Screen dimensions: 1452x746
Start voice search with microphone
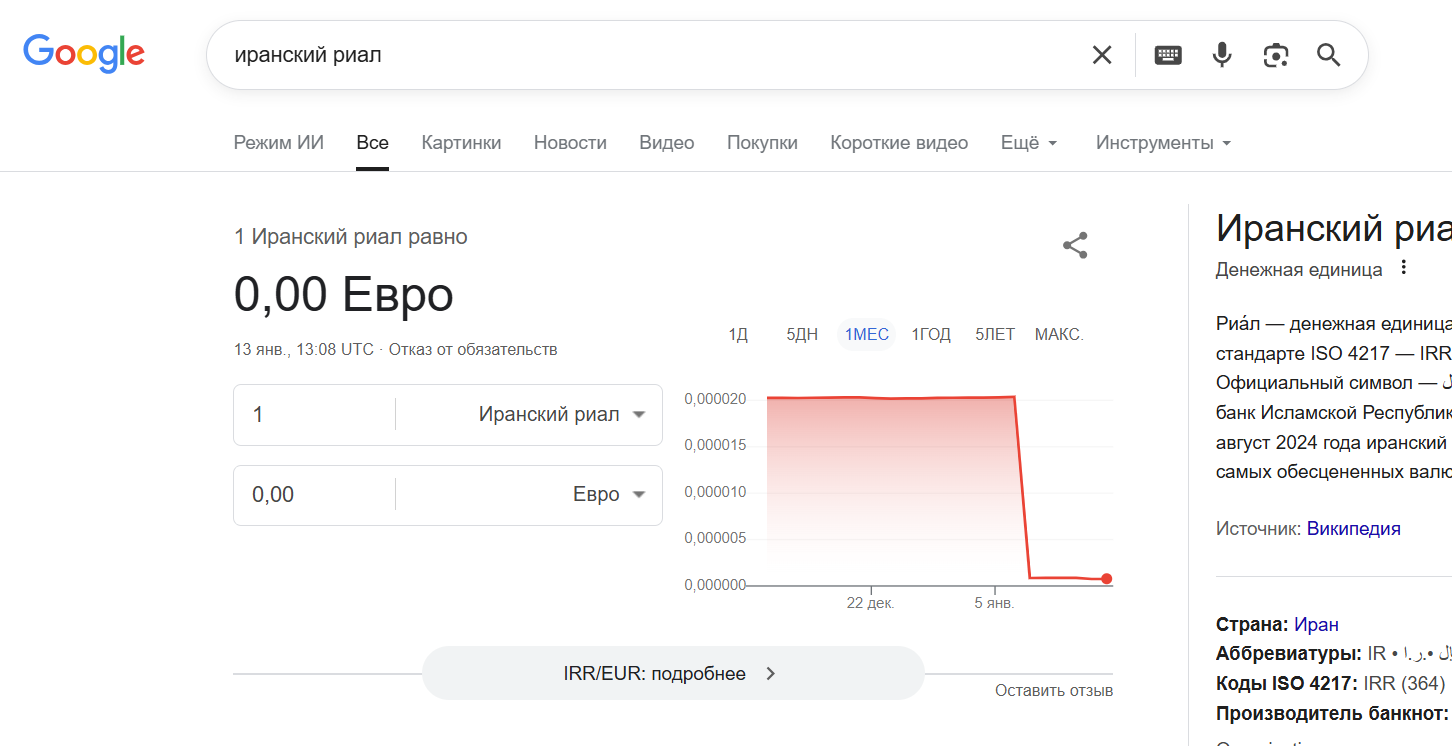click(x=1221, y=55)
